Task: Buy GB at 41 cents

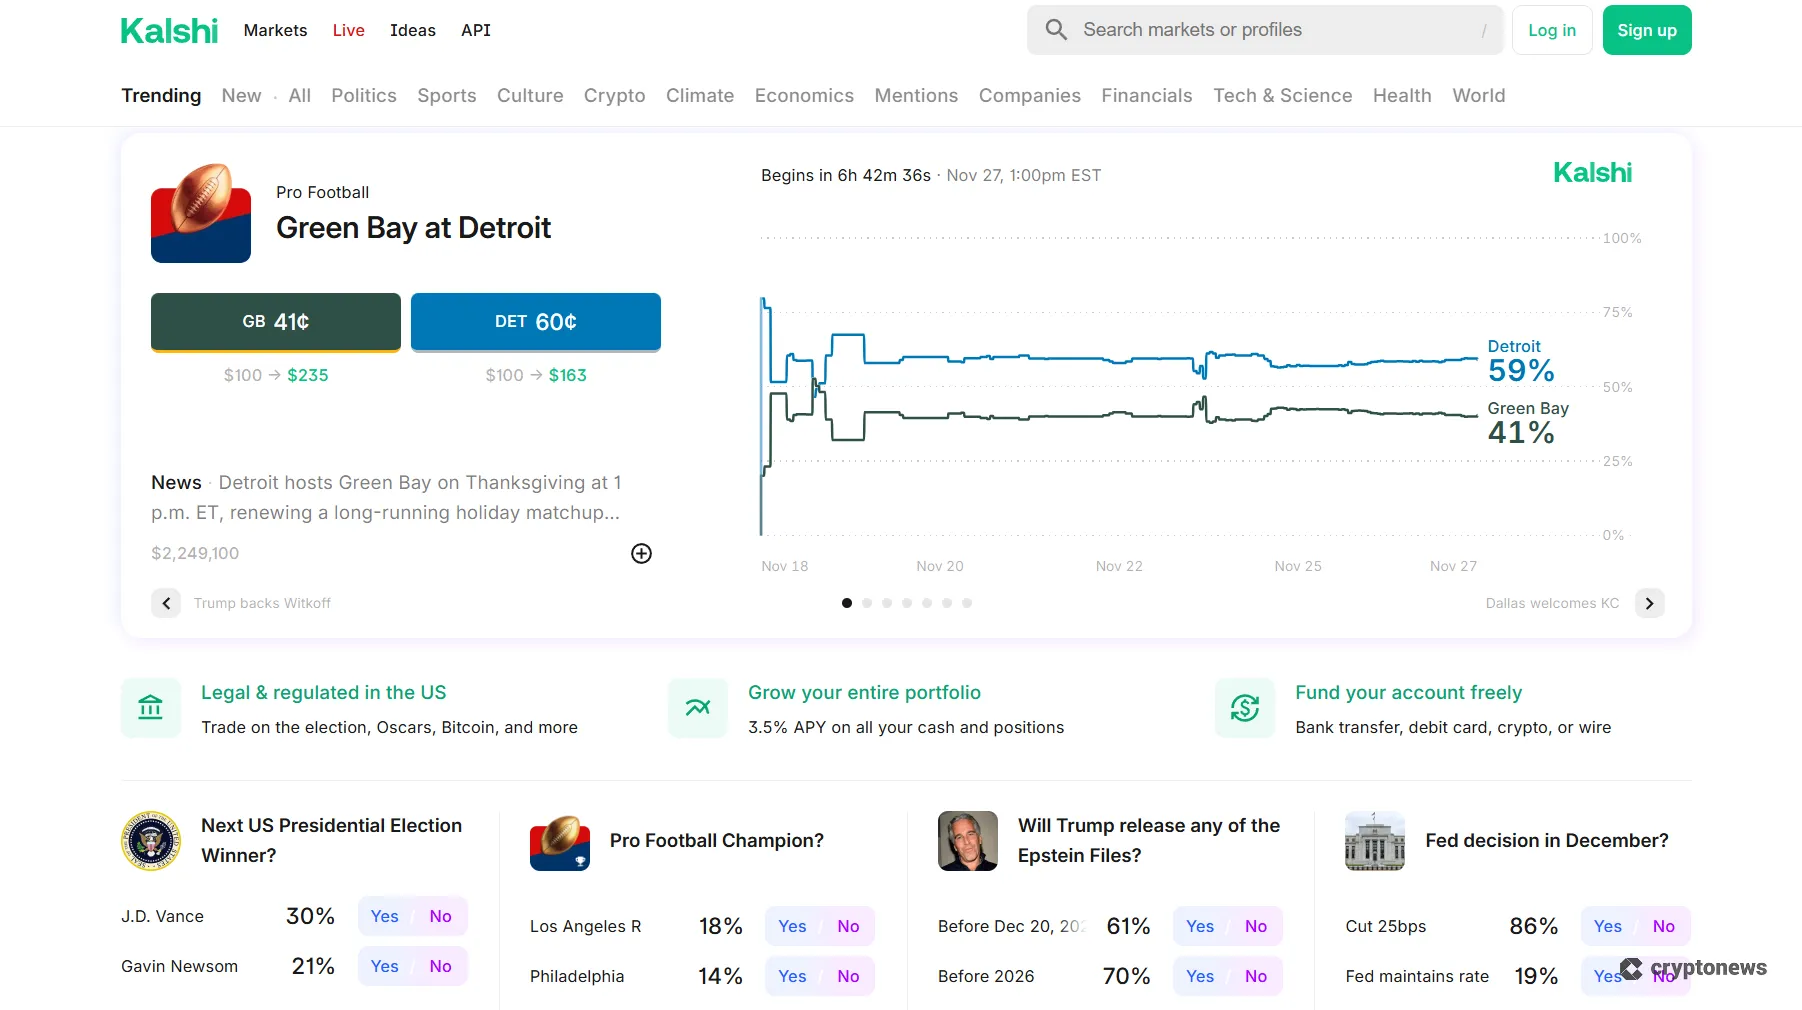Action: click(275, 322)
